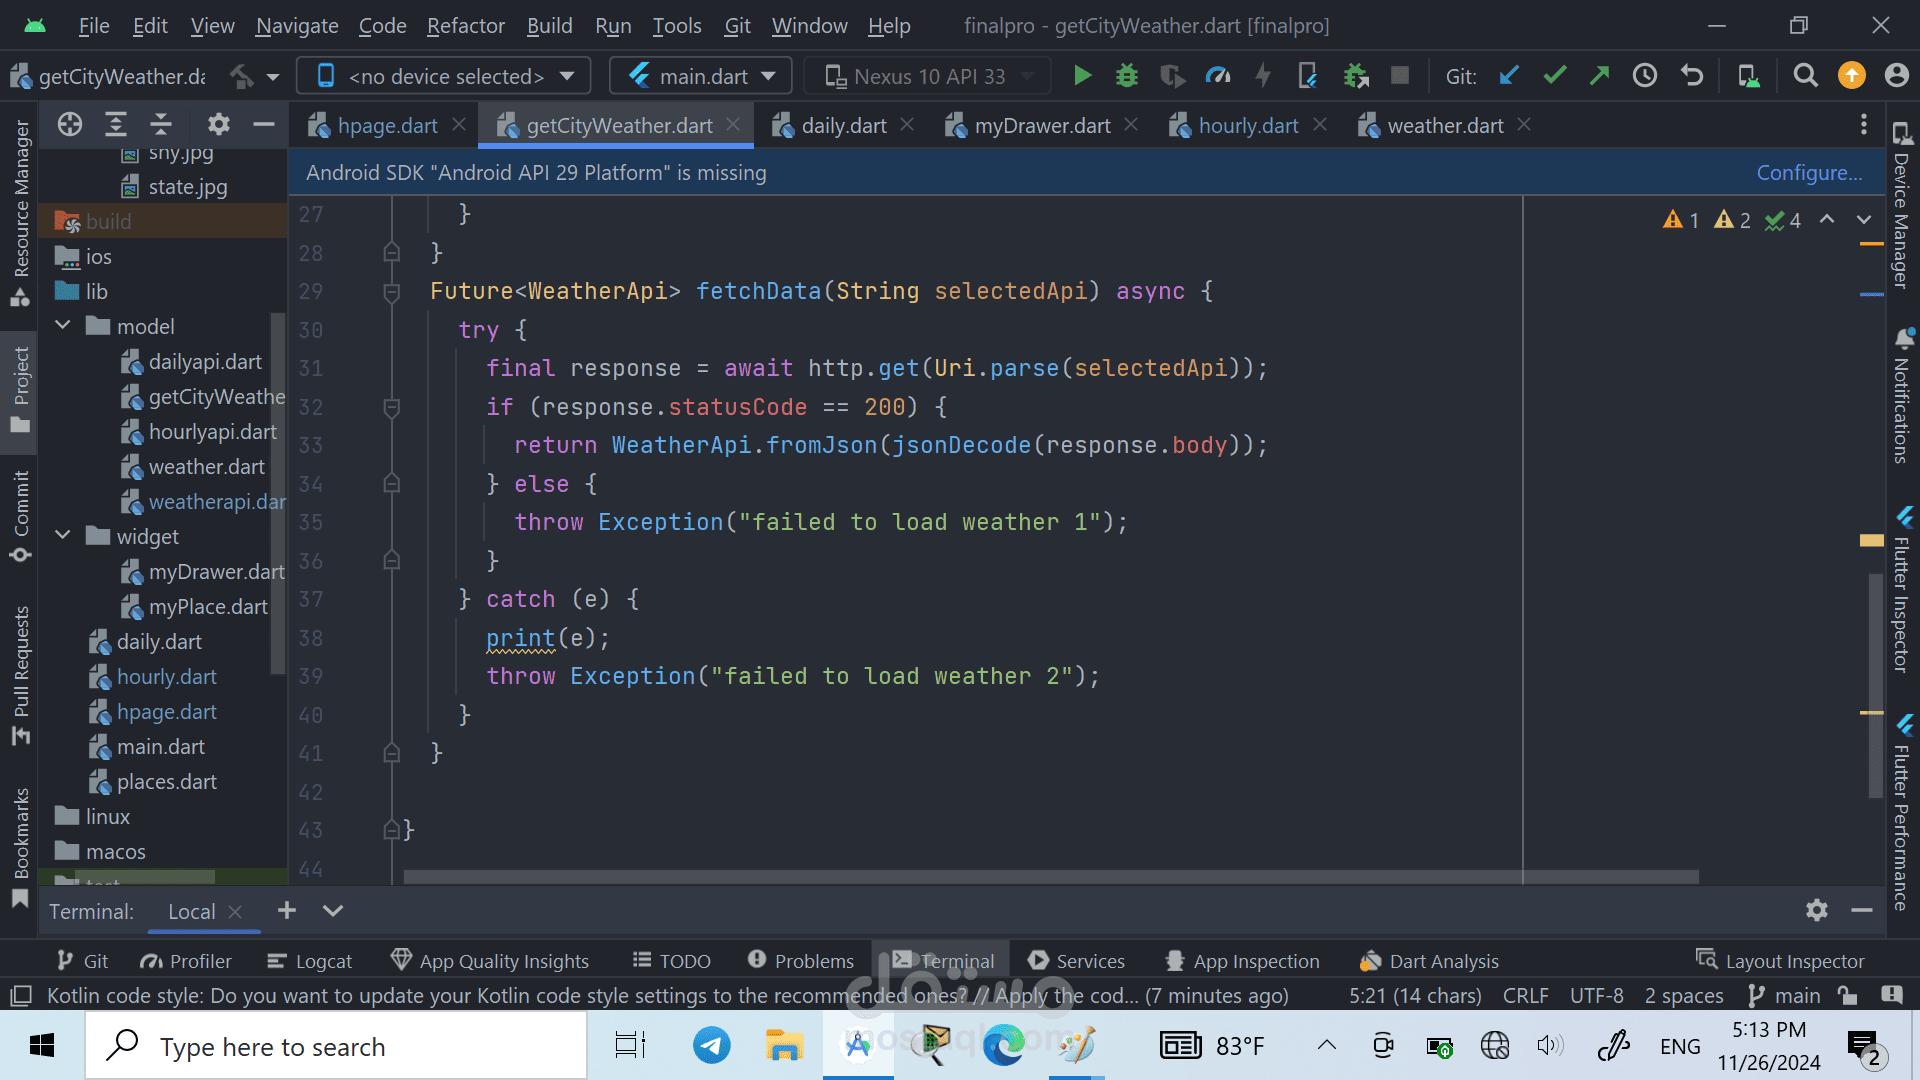Toggle the Resource Manager side panel
The width and height of the screenshot is (1920, 1080).
pyautogui.click(x=21, y=212)
